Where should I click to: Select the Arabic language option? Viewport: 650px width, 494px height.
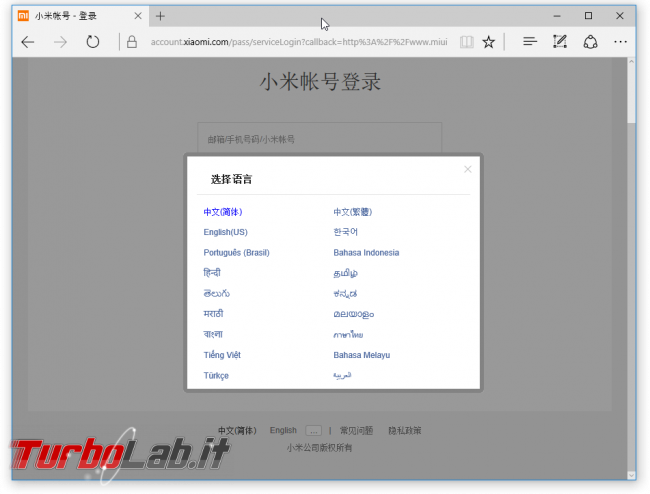click(x=342, y=375)
